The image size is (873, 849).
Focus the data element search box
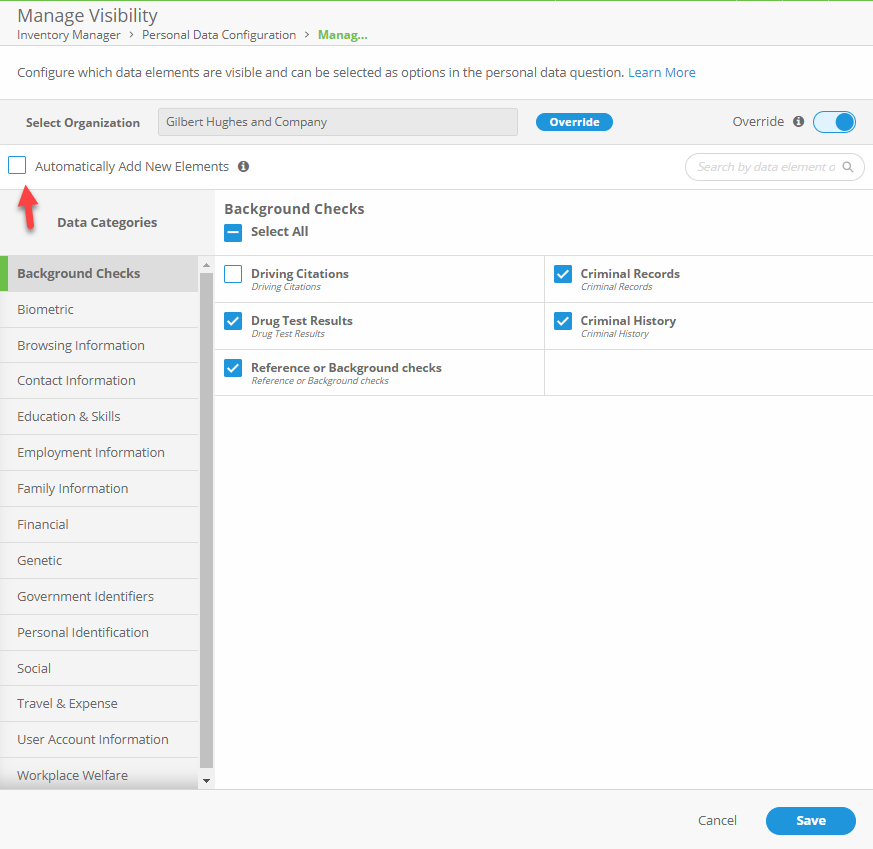click(x=765, y=167)
